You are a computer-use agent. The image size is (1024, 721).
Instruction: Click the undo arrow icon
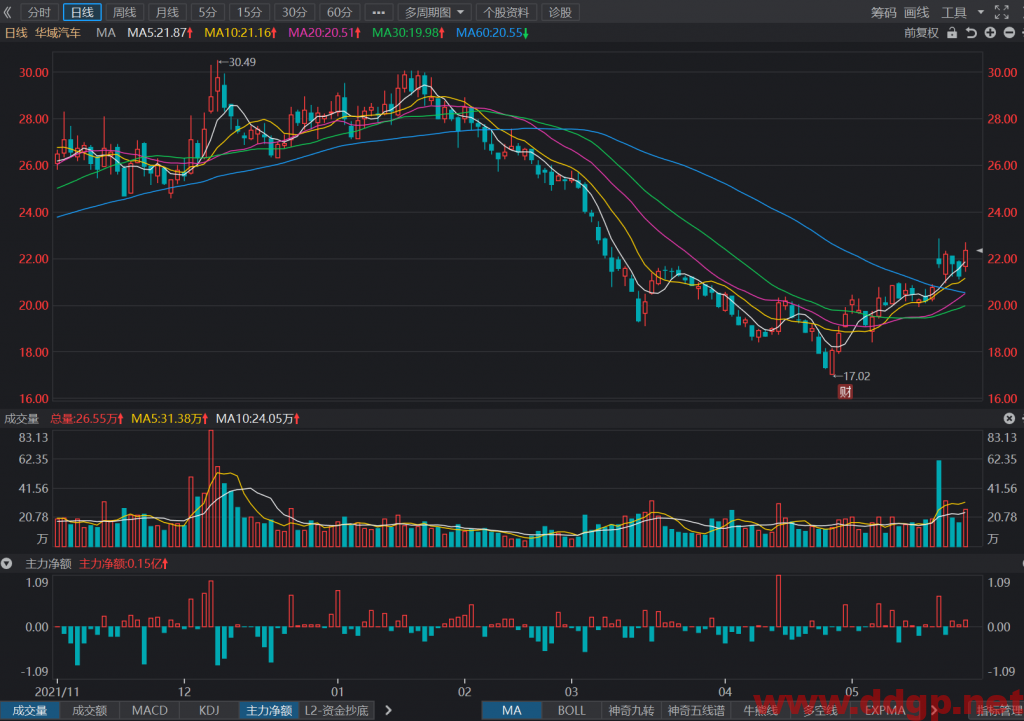[971, 33]
